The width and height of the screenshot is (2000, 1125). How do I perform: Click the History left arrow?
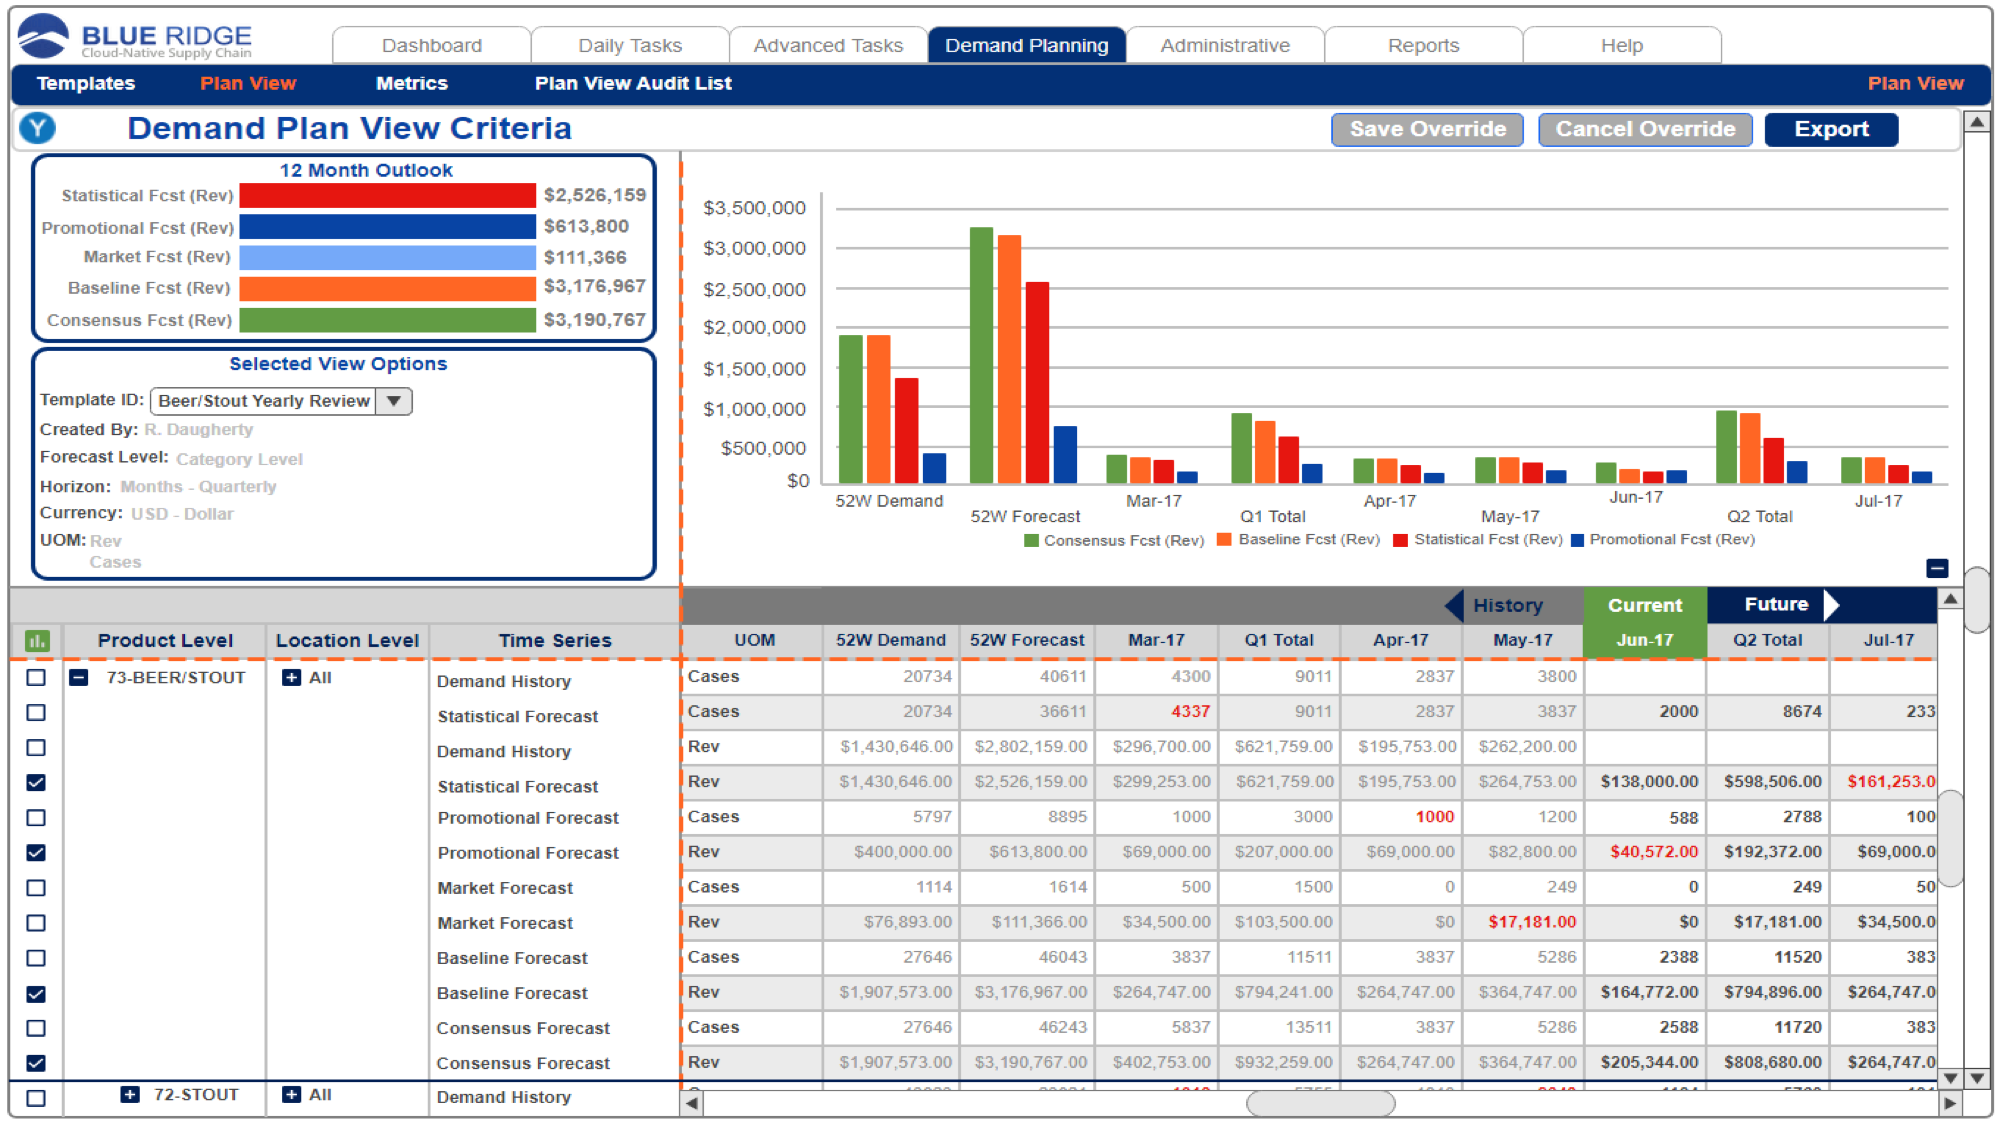[x=1454, y=605]
